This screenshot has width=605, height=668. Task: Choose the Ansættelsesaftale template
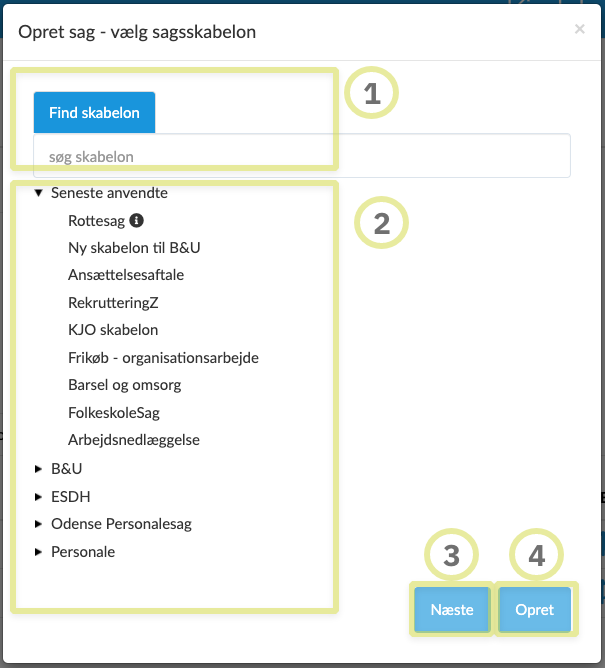point(126,274)
